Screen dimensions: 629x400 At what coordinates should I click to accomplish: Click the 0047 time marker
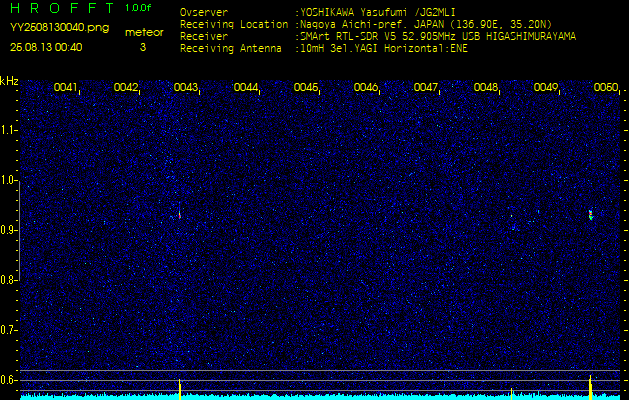[425, 87]
